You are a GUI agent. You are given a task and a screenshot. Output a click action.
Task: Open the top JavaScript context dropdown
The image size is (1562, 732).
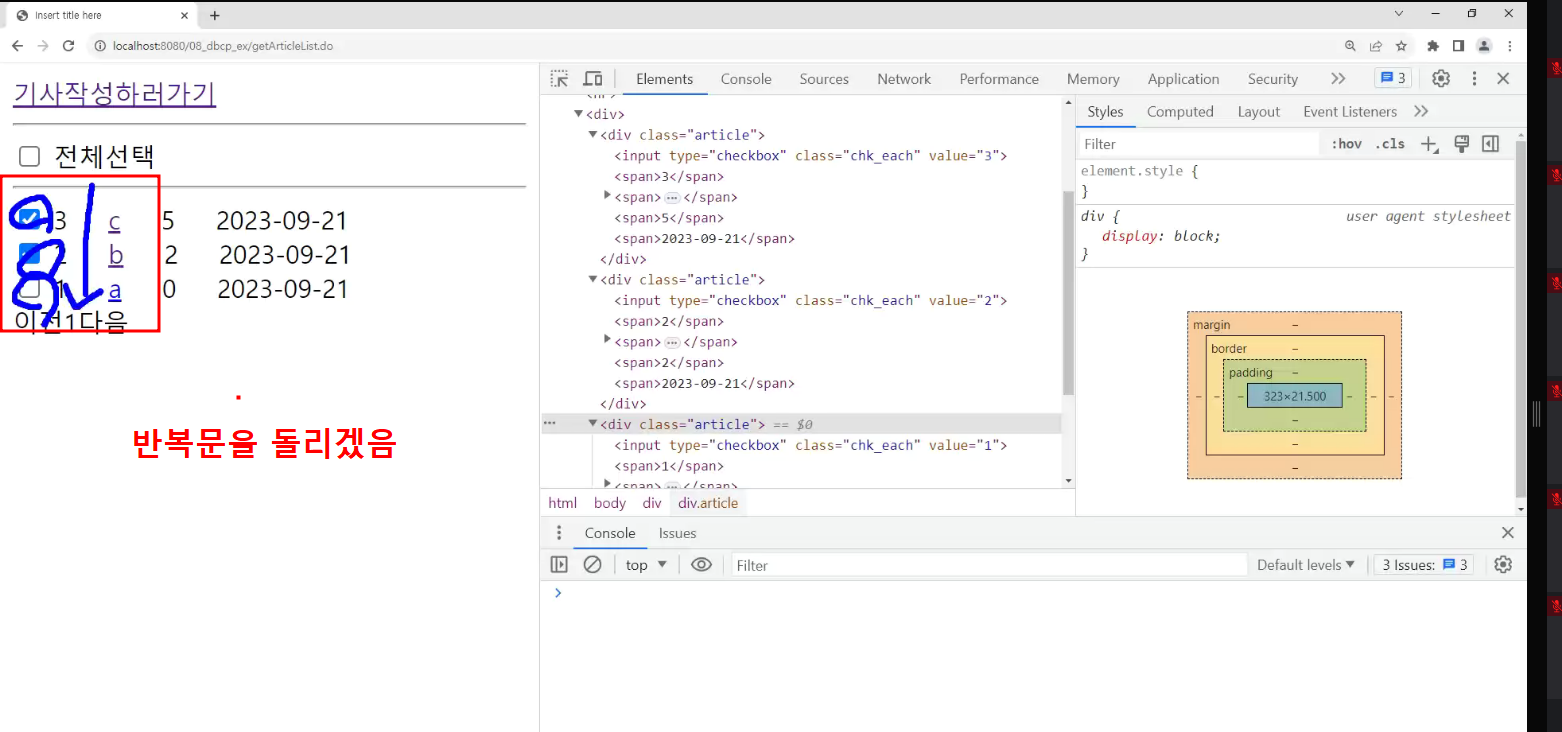pyautogui.click(x=646, y=565)
